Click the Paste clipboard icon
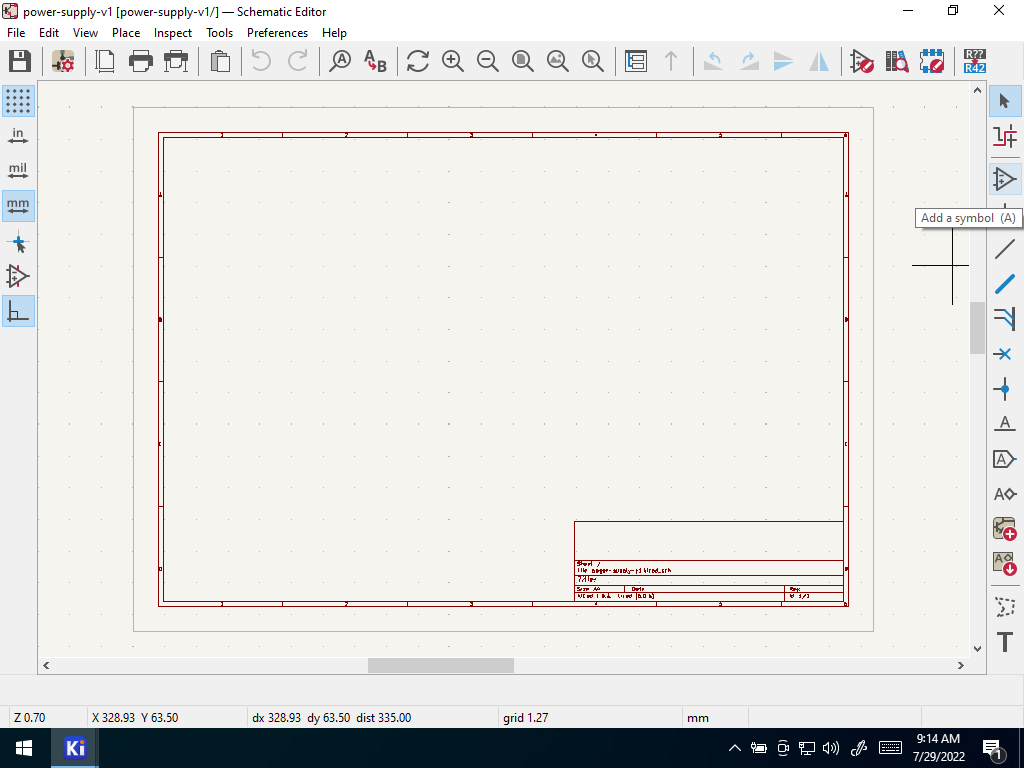 [x=221, y=61]
